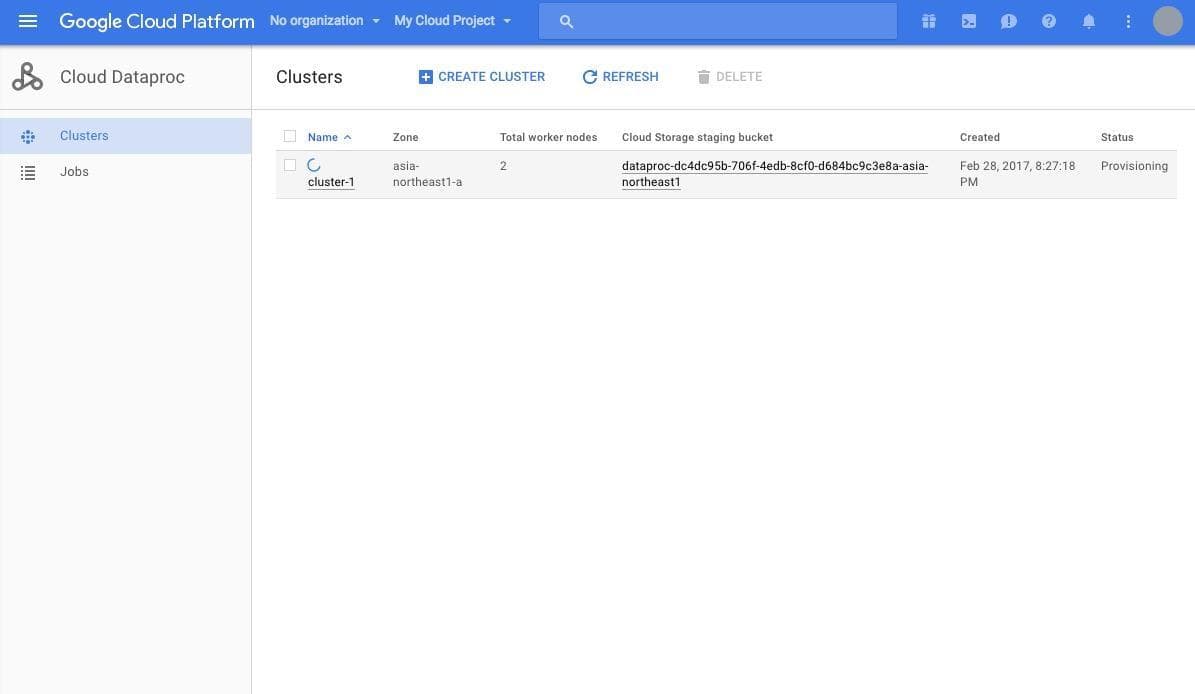
Task: Click the Google Cloud Platform title
Action: point(157,21)
